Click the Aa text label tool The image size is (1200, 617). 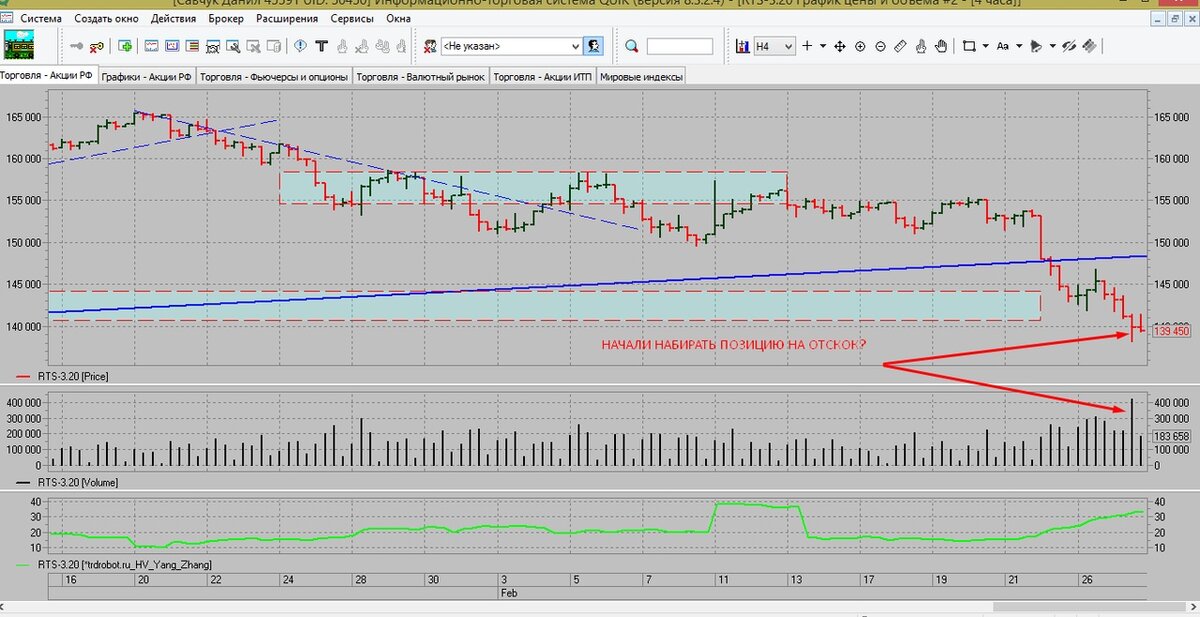[x=1003, y=46]
